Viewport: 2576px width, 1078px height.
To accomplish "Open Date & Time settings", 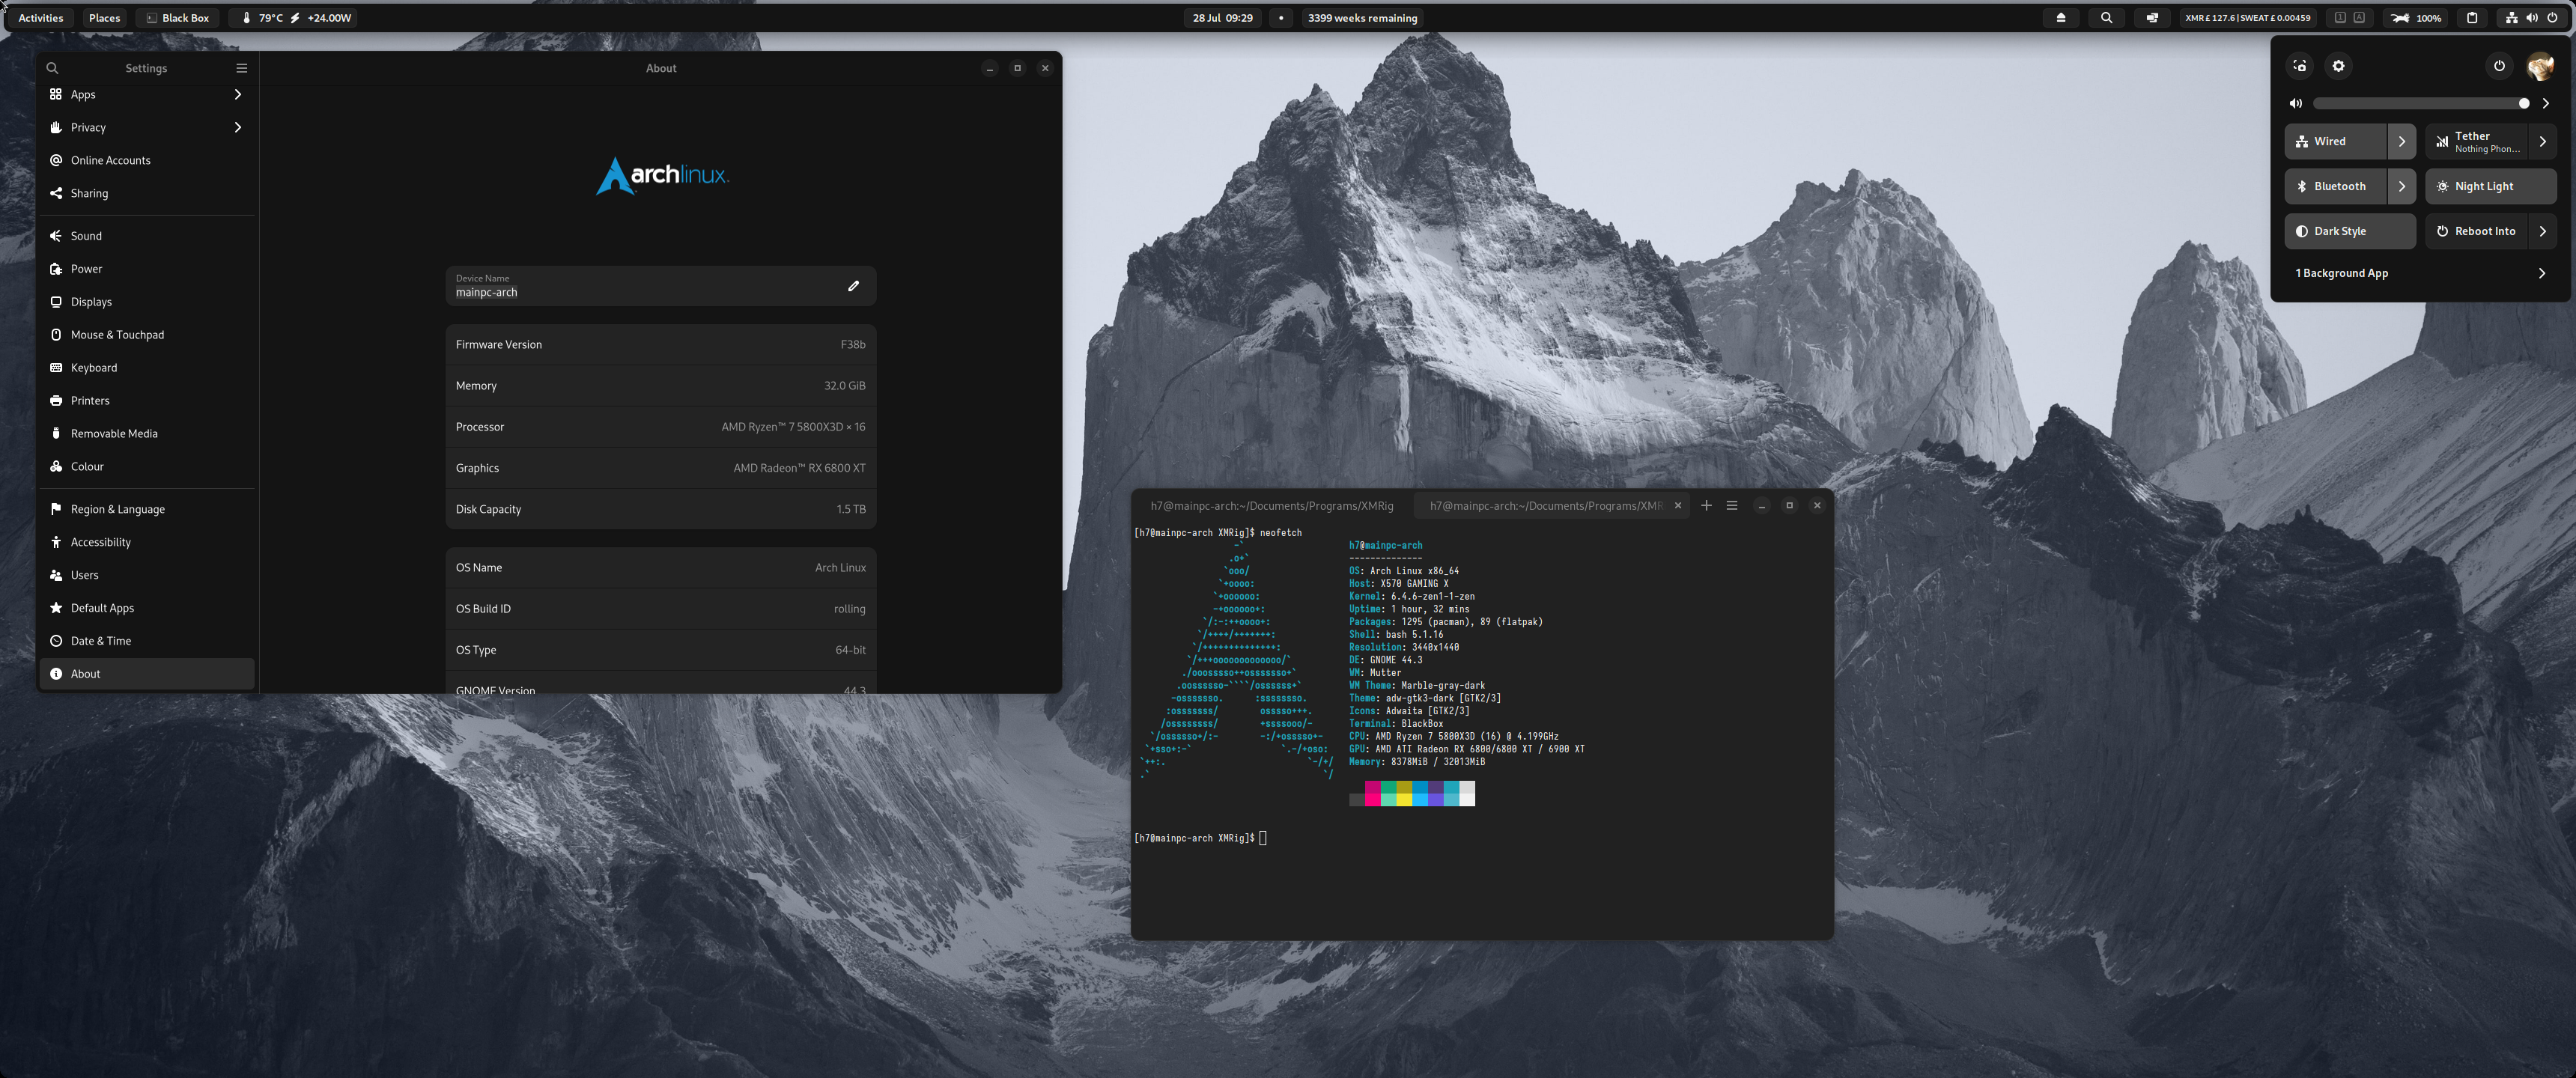I will click(x=147, y=641).
